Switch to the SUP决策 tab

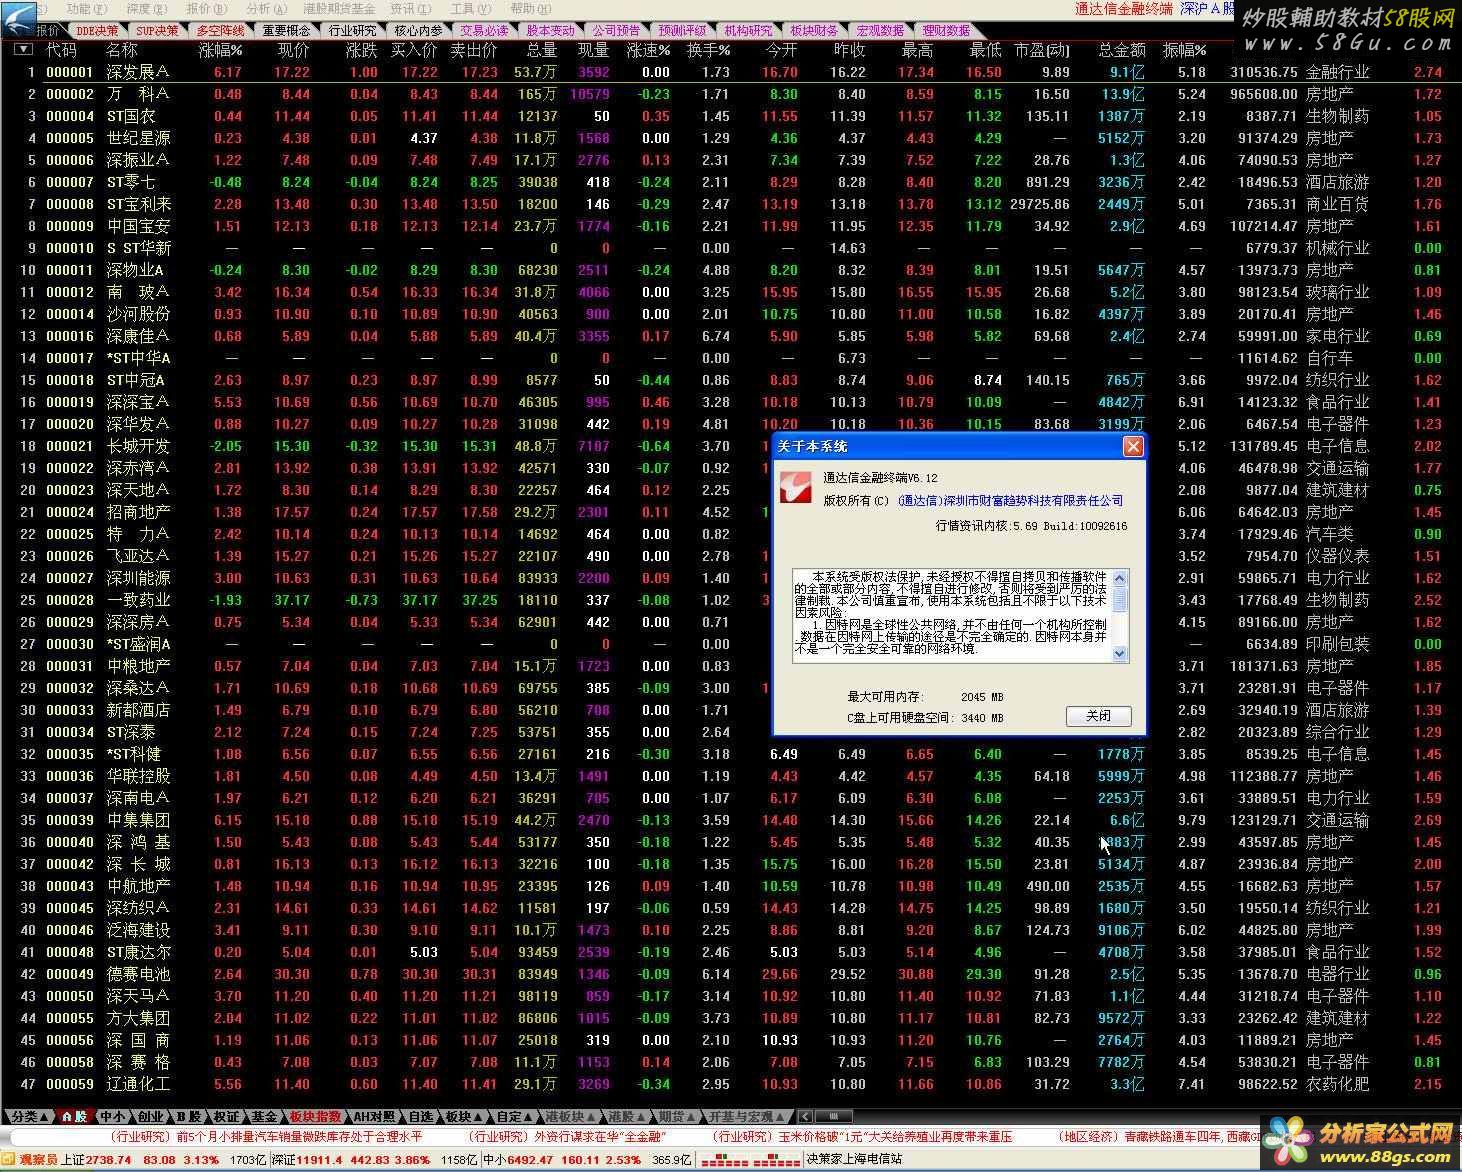[x=157, y=31]
